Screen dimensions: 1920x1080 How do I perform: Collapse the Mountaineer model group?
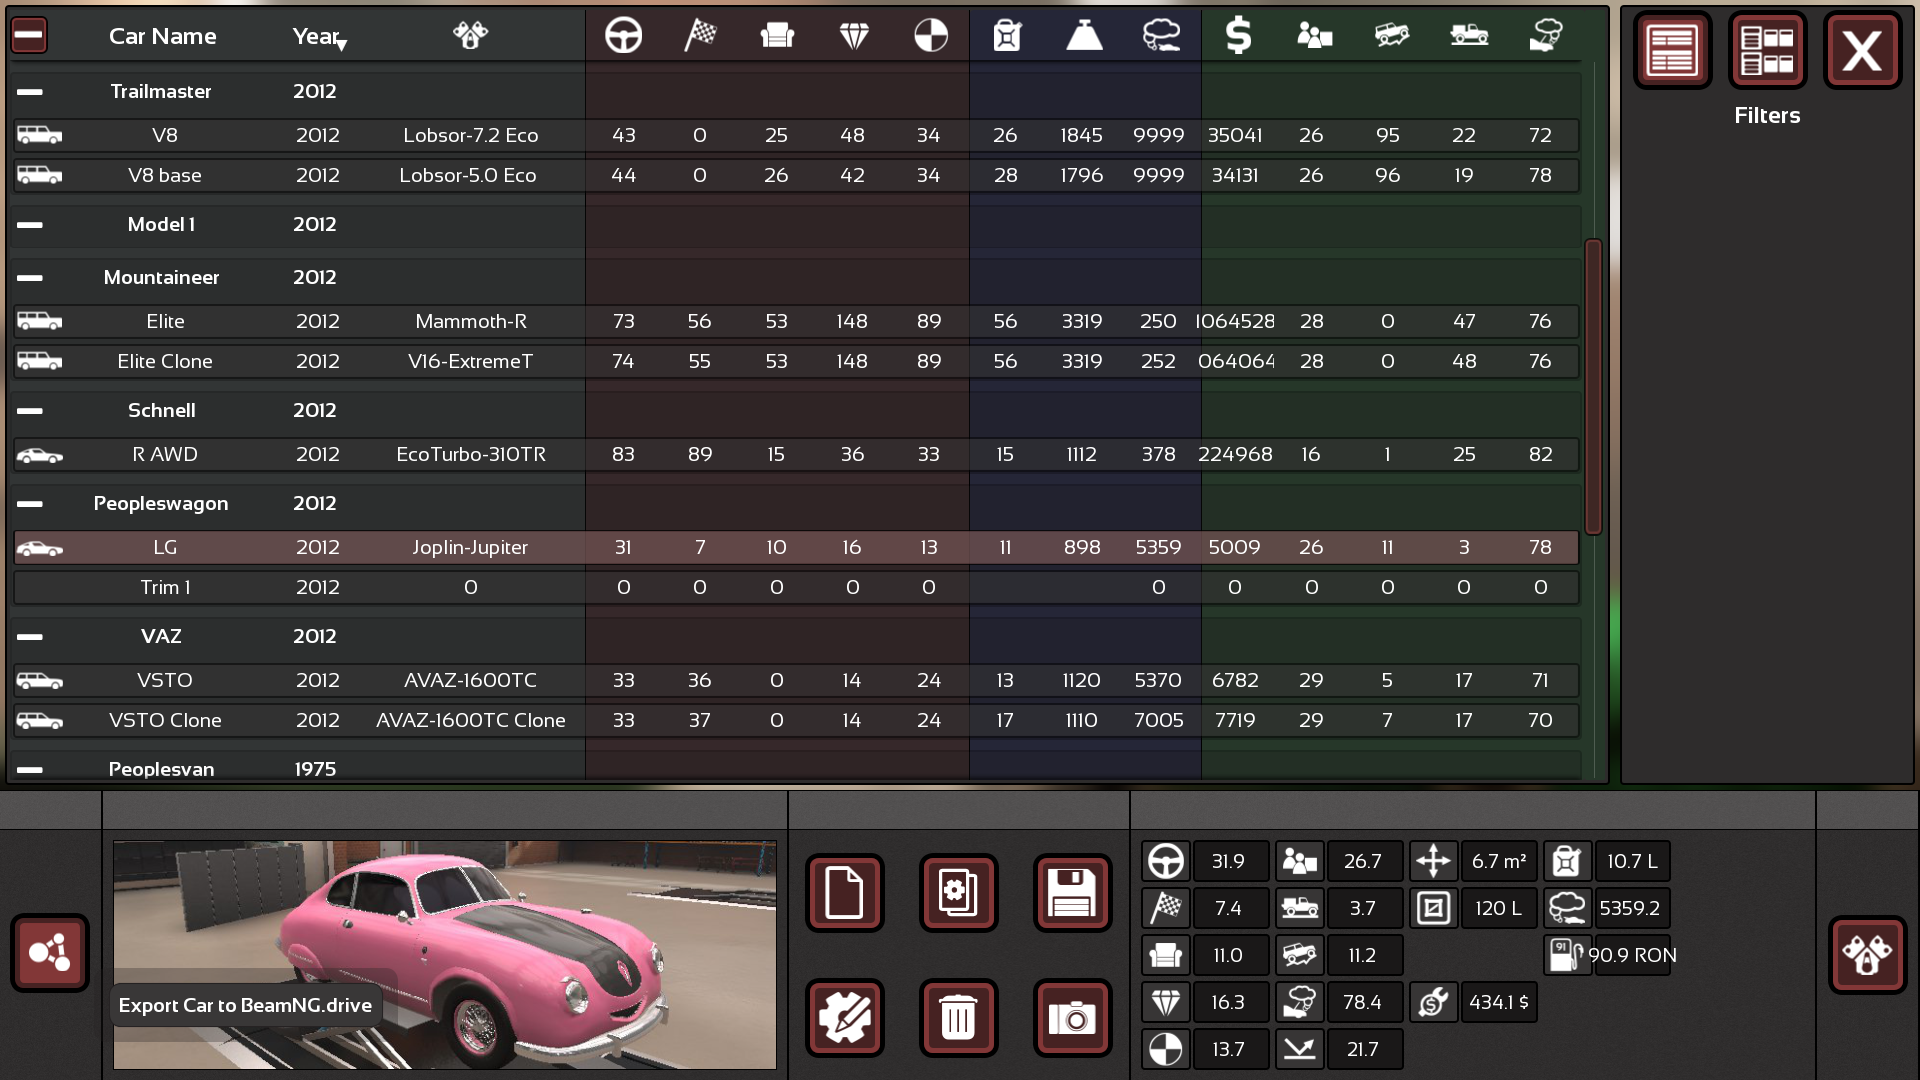point(30,278)
